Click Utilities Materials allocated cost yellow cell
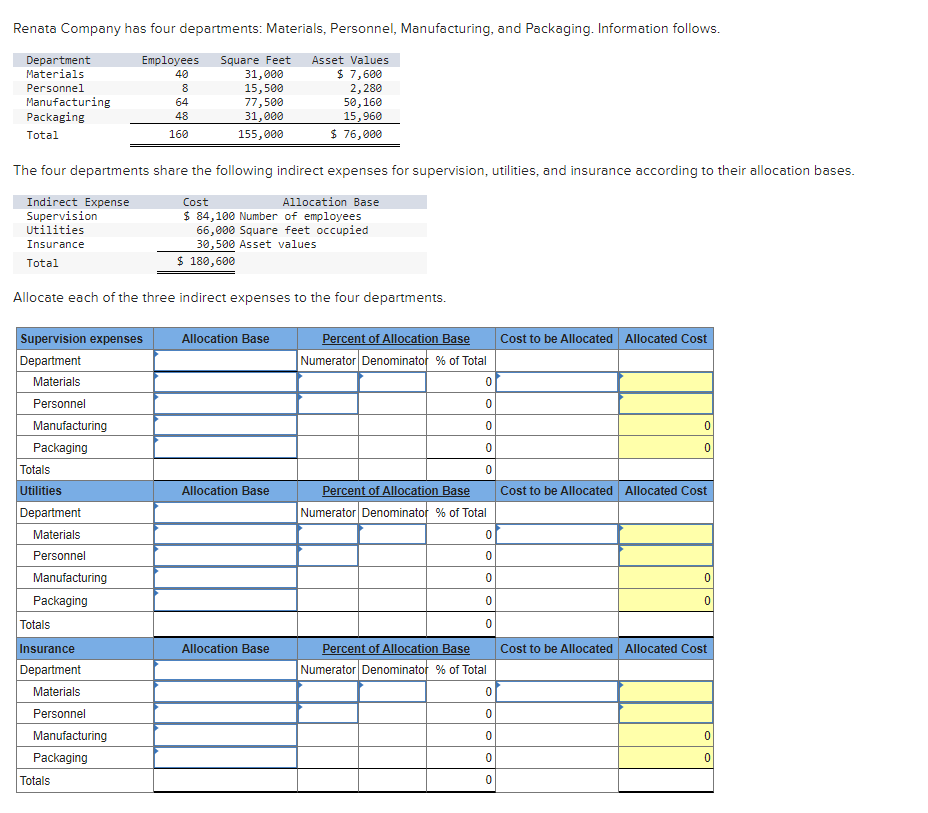Viewport: 928px width, 813px height. 666,534
